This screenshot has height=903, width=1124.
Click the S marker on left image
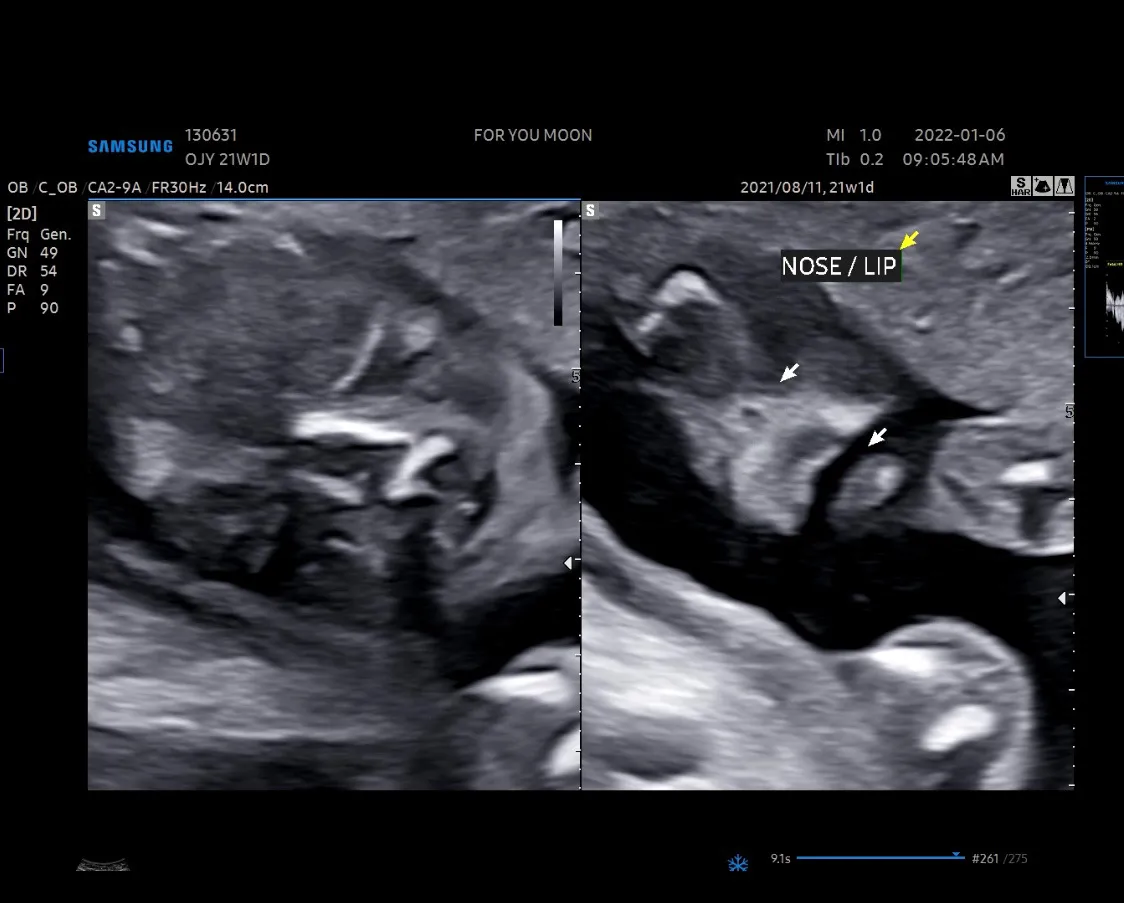click(x=97, y=210)
